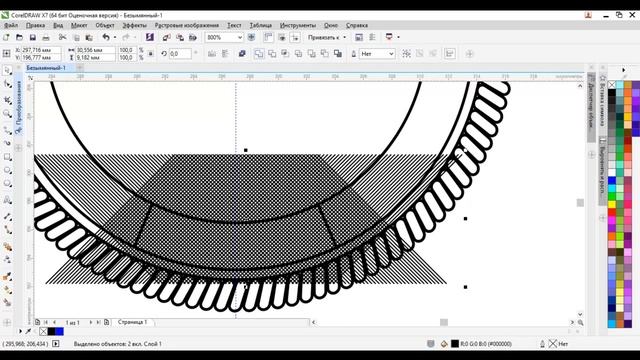640x360 pixels.
Task: Open the Эффекты menu
Action: coord(134,25)
